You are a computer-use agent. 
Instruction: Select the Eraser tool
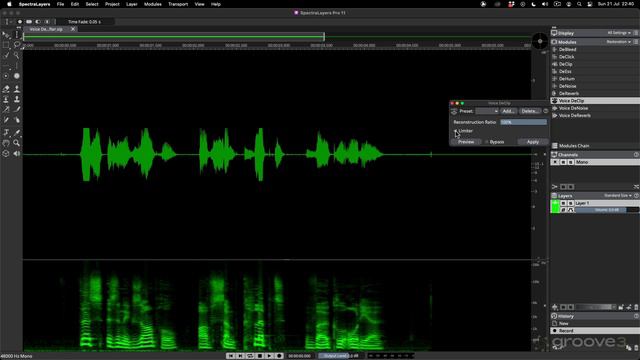[6, 89]
